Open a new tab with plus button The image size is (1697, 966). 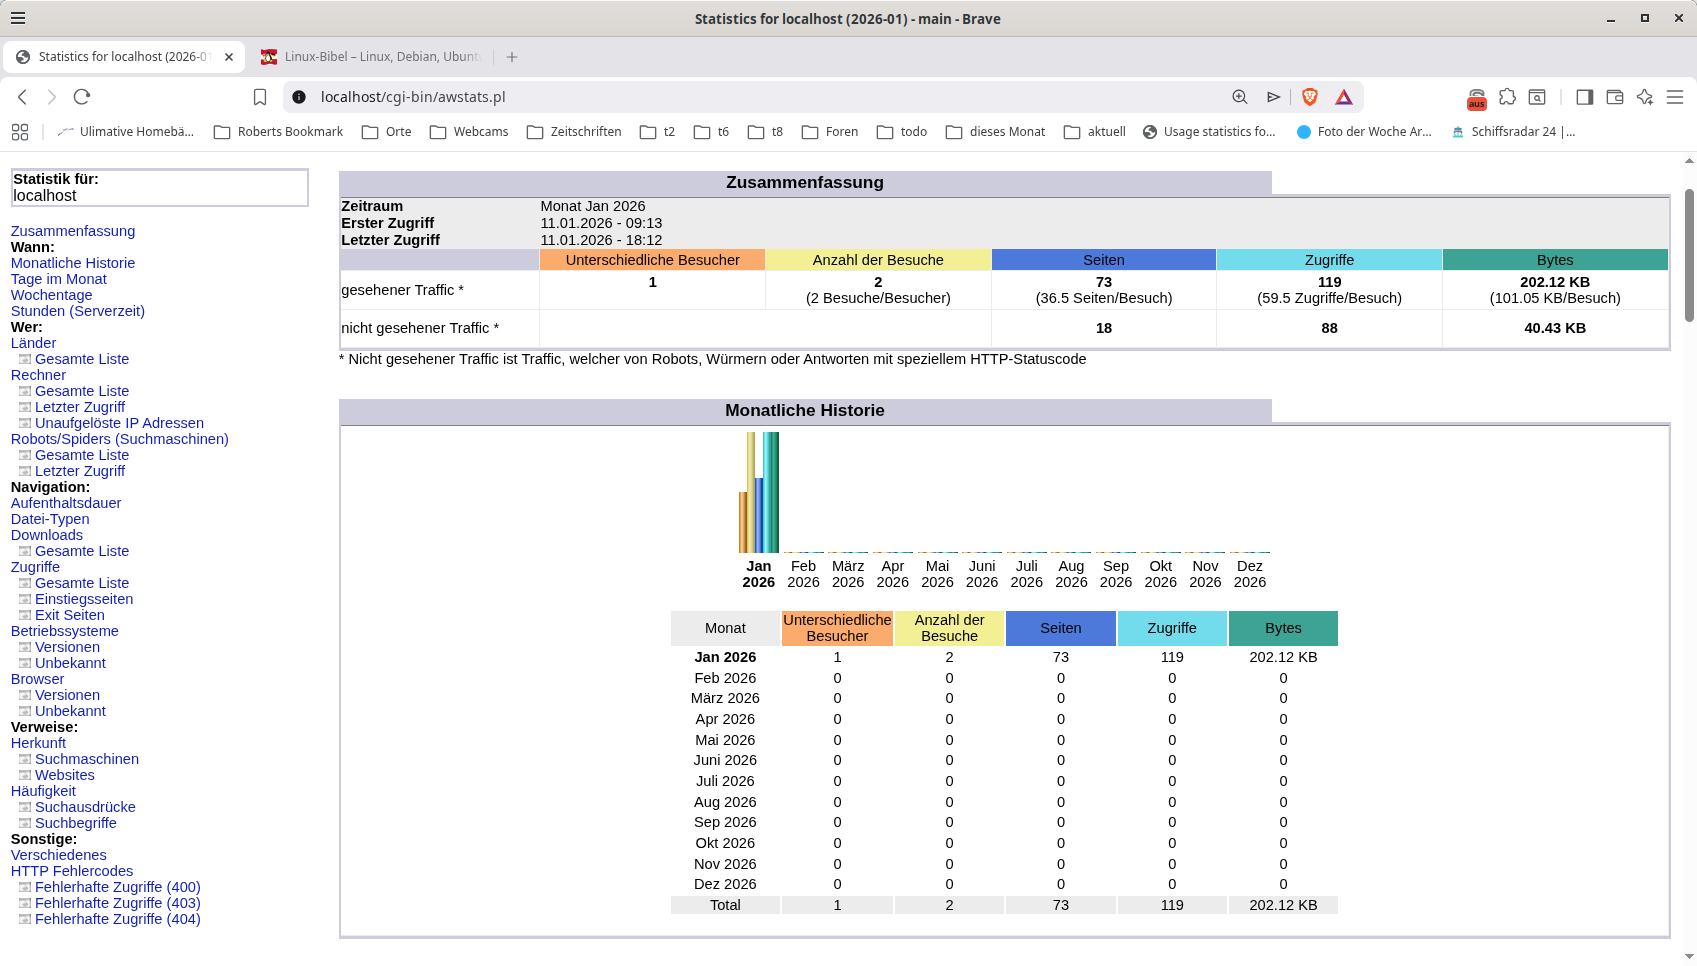click(x=512, y=57)
